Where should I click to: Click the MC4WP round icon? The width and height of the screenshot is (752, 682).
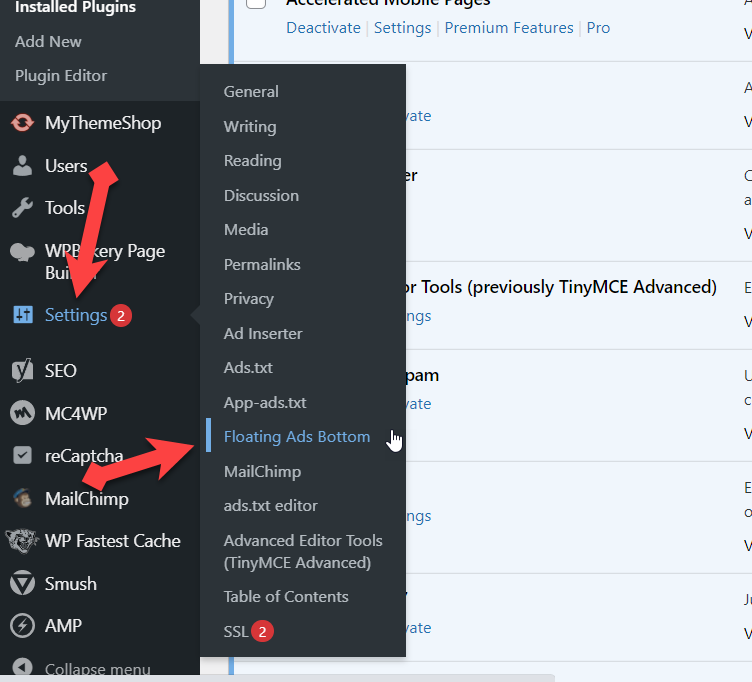[22, 413]
